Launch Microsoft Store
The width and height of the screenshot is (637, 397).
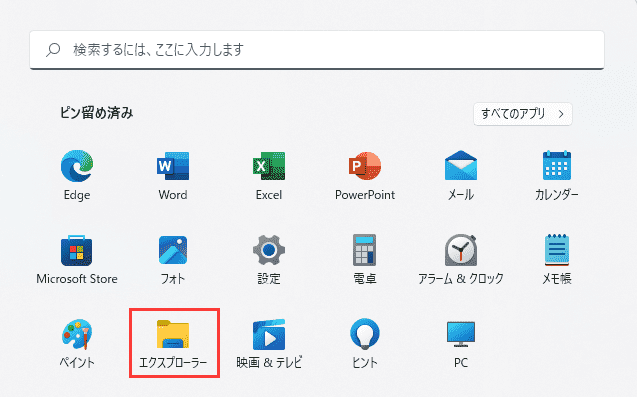[x=77, y=259]
